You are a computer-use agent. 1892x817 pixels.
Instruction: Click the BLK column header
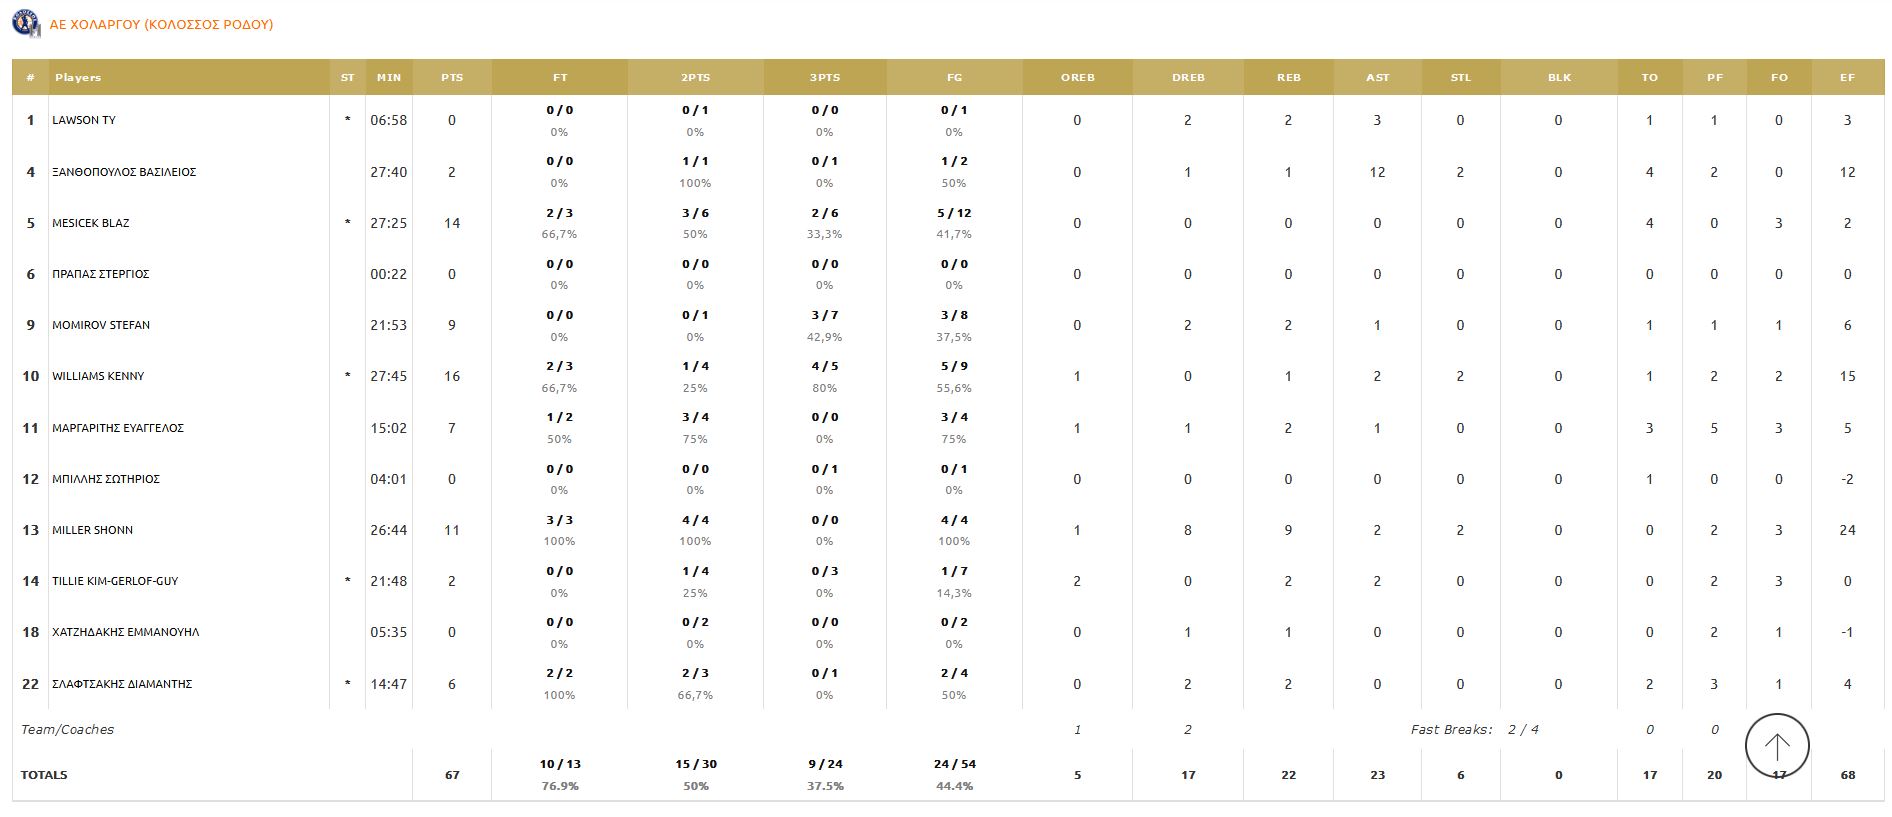click(x=1558, y=77)
